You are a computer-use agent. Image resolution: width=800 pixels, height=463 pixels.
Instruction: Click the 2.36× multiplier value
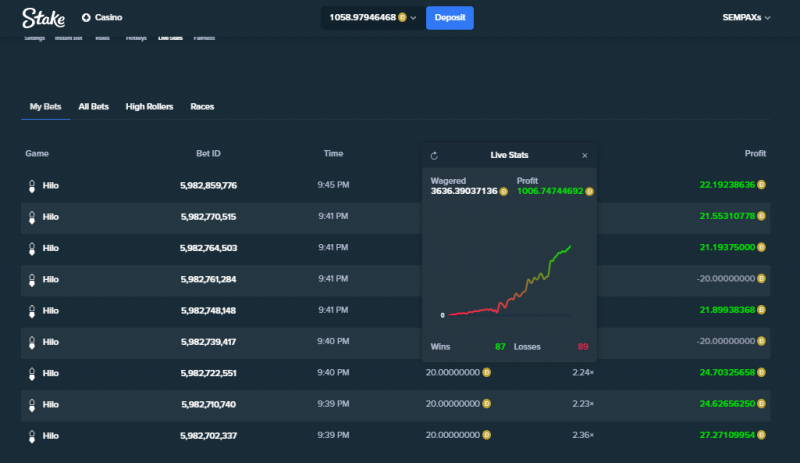pyautogui.click(x=583, y=435)
